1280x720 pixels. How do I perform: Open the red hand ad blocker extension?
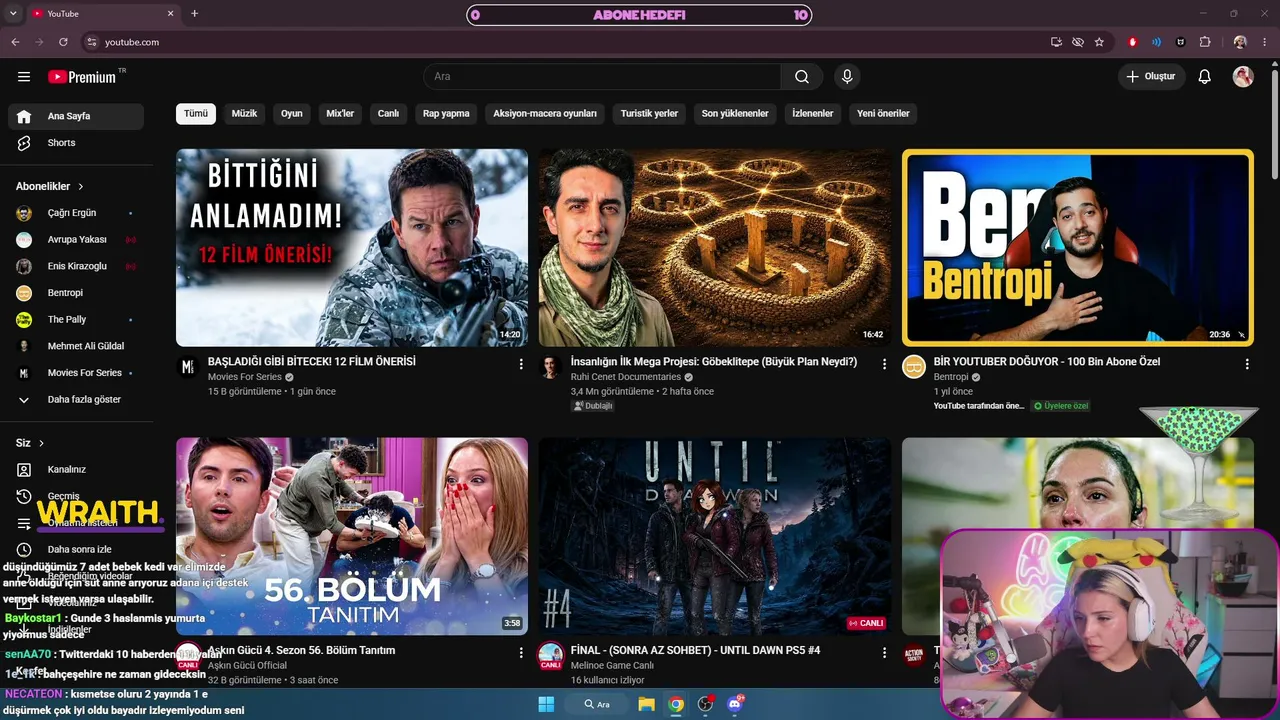1133,42
